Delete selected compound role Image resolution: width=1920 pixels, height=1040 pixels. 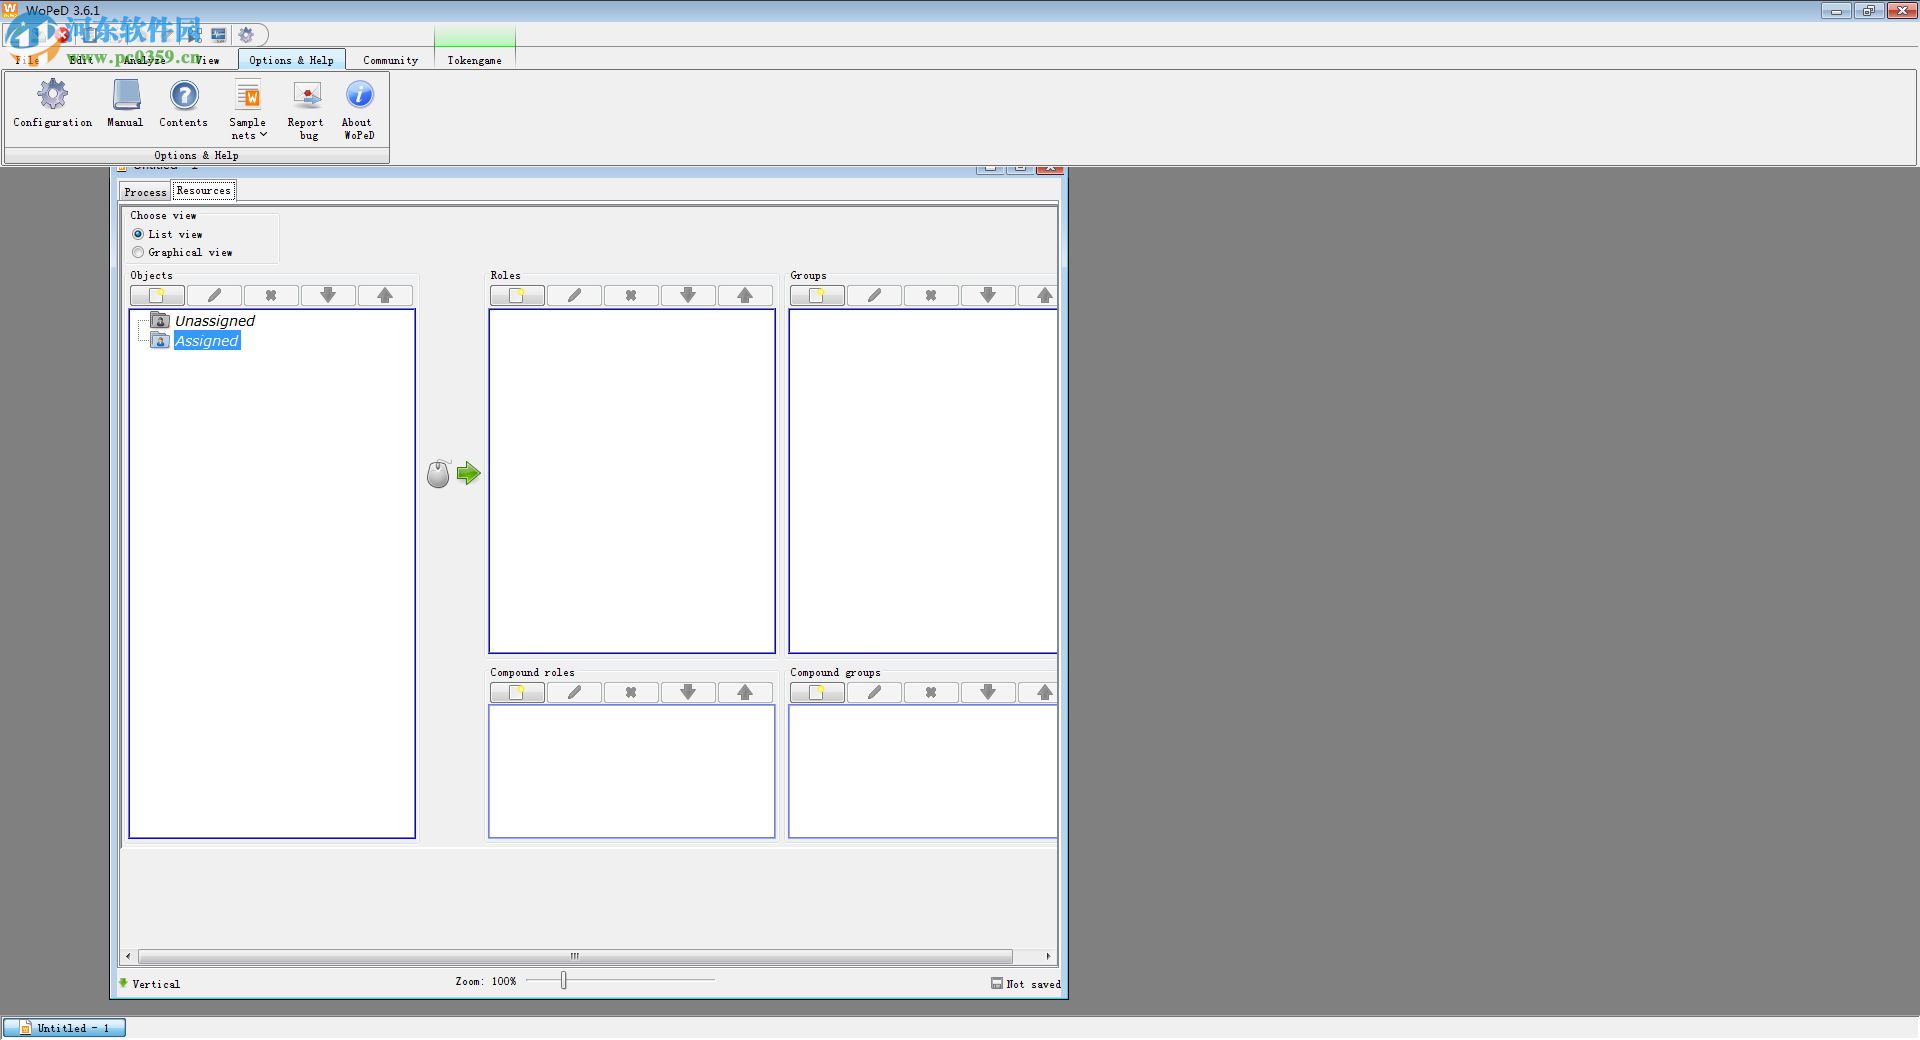click(631, 692)
